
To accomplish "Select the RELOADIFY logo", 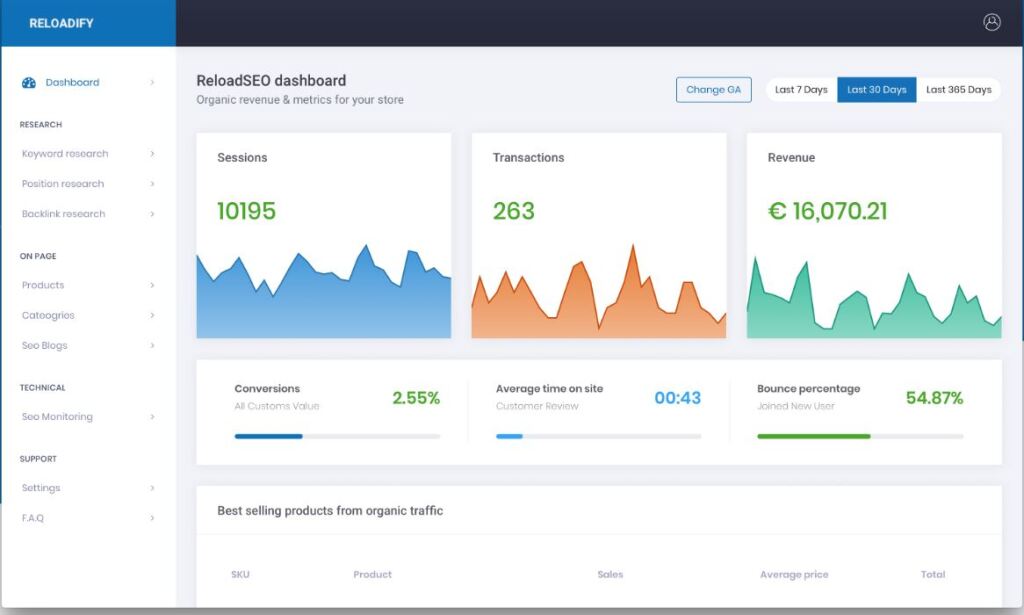I will 62,22.
